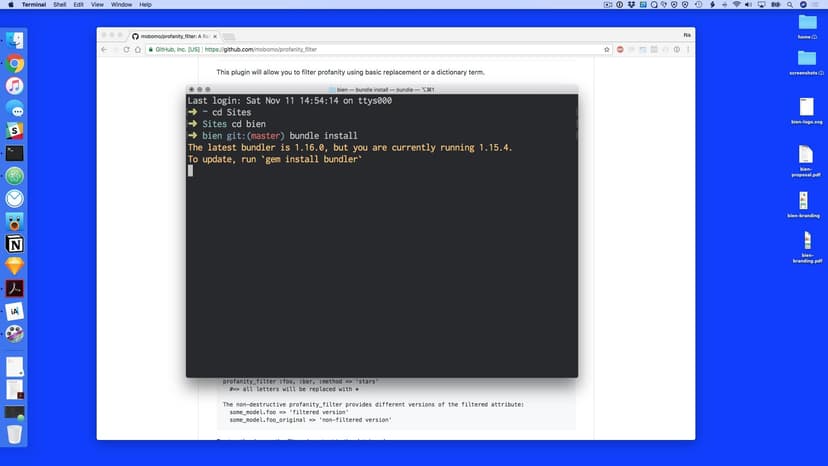Close the profanity_filter Chrome tab
Viewport: 828px width, 466px height.
pos(214,36)
